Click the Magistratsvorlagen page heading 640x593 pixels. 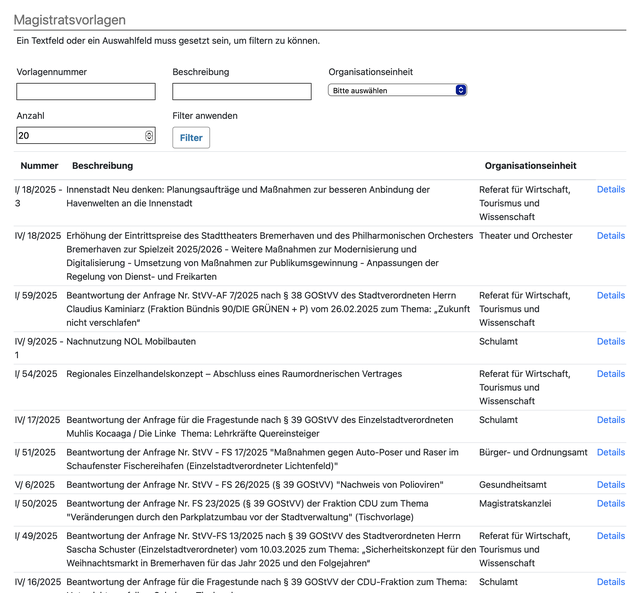tap(70, 20)
